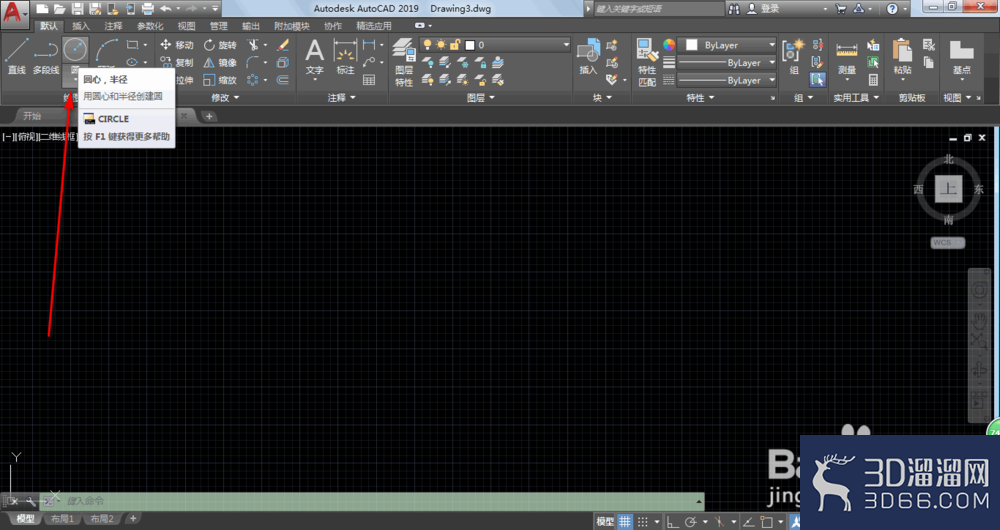Viewport: 1000px width, 530px height.
Task: Open the quick calculator icon
Action: pyautogui.click(x=873, y=80)
